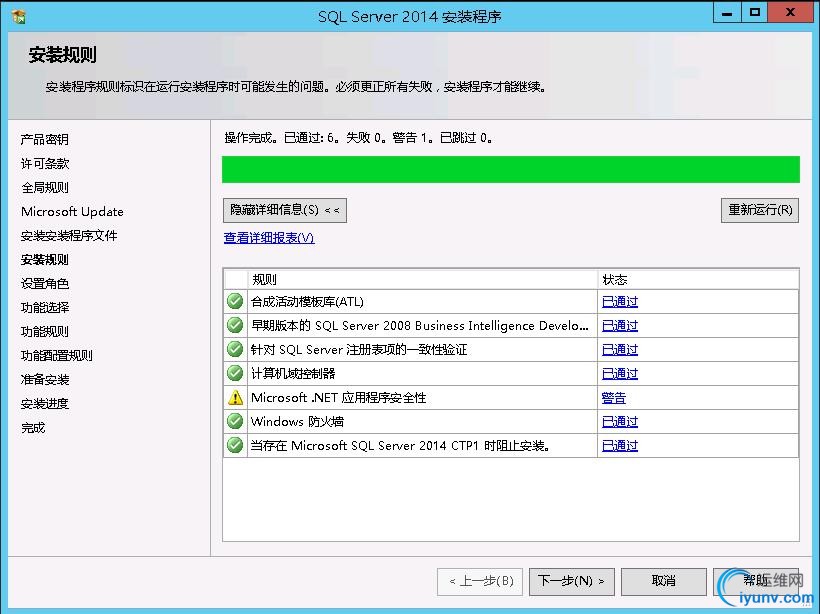Select 功能规则 step in sidebar
820x614 pixels.
pos(45,332)
